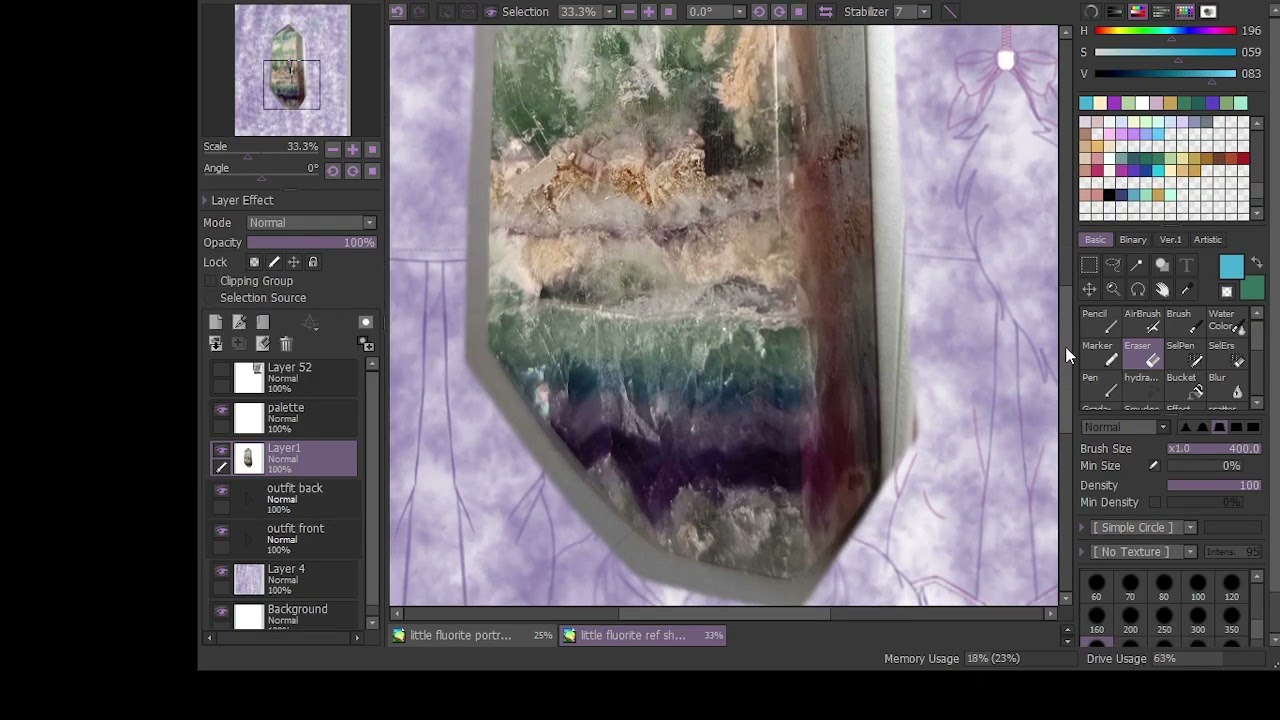Select the Move tool
This screenshot has width=1280, height=720.
click(x=1089, y=290)
